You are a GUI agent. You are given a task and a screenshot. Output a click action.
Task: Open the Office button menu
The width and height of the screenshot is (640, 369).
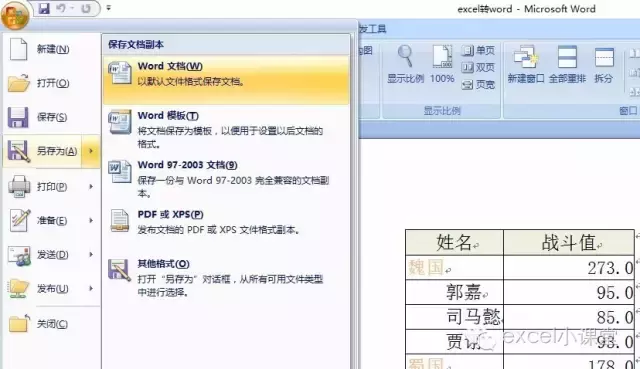pyautogui.click(x=15, y=15)
